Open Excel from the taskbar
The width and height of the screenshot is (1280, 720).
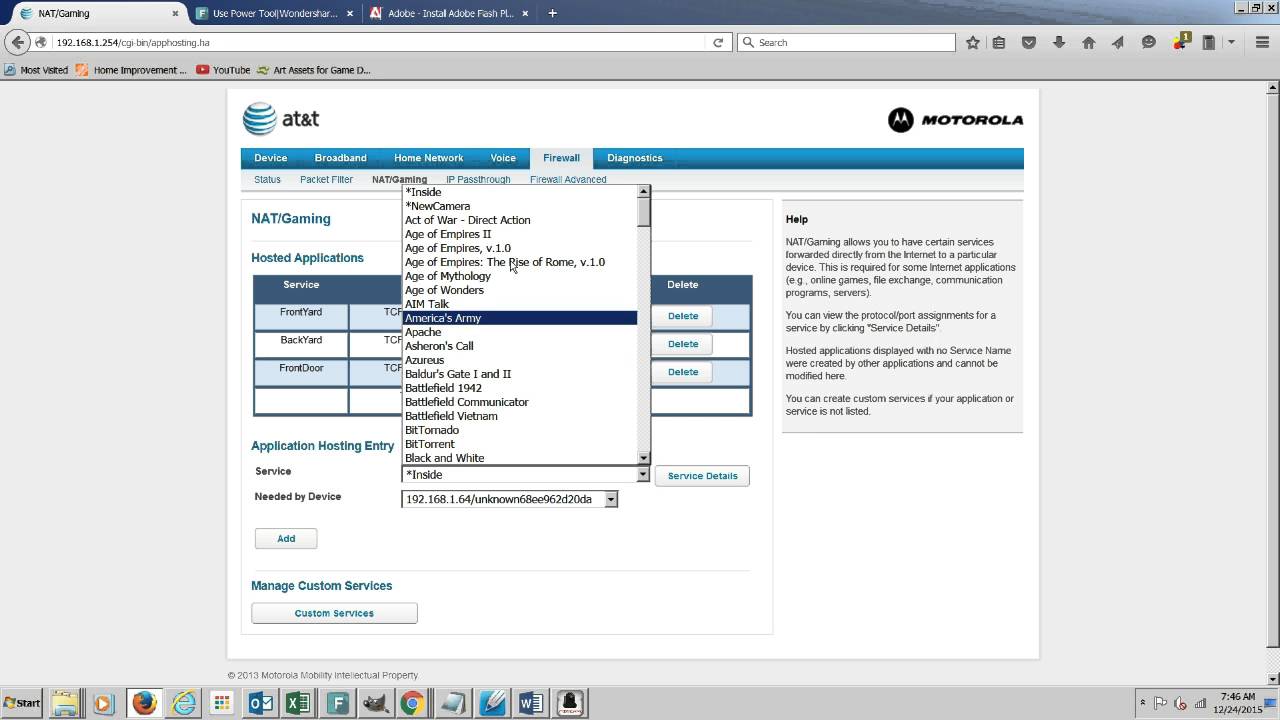tap(298, 703)
